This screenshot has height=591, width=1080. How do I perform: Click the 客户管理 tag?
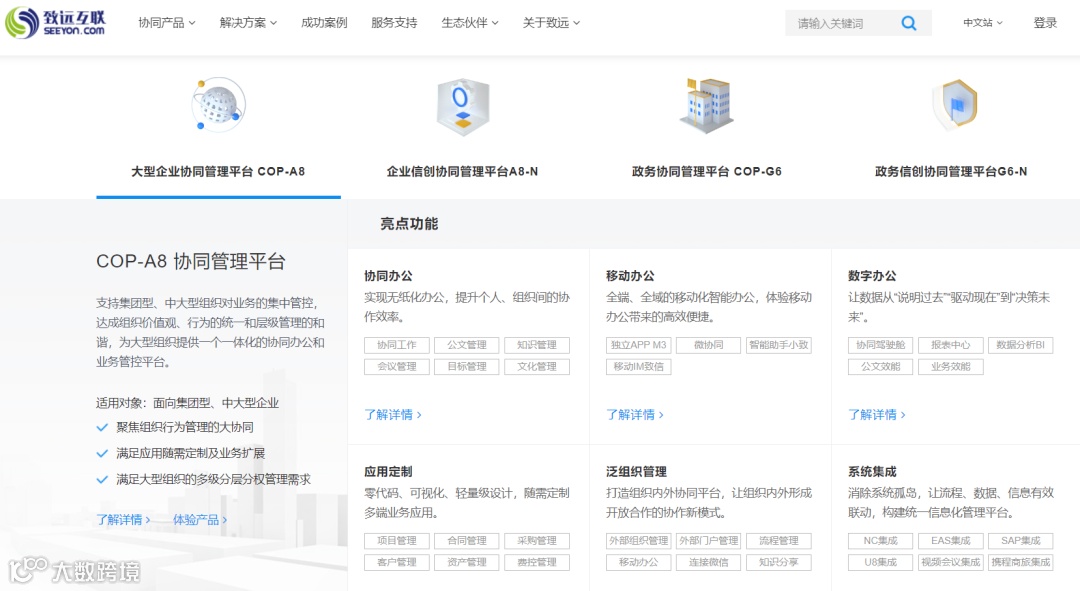(397, 562)
